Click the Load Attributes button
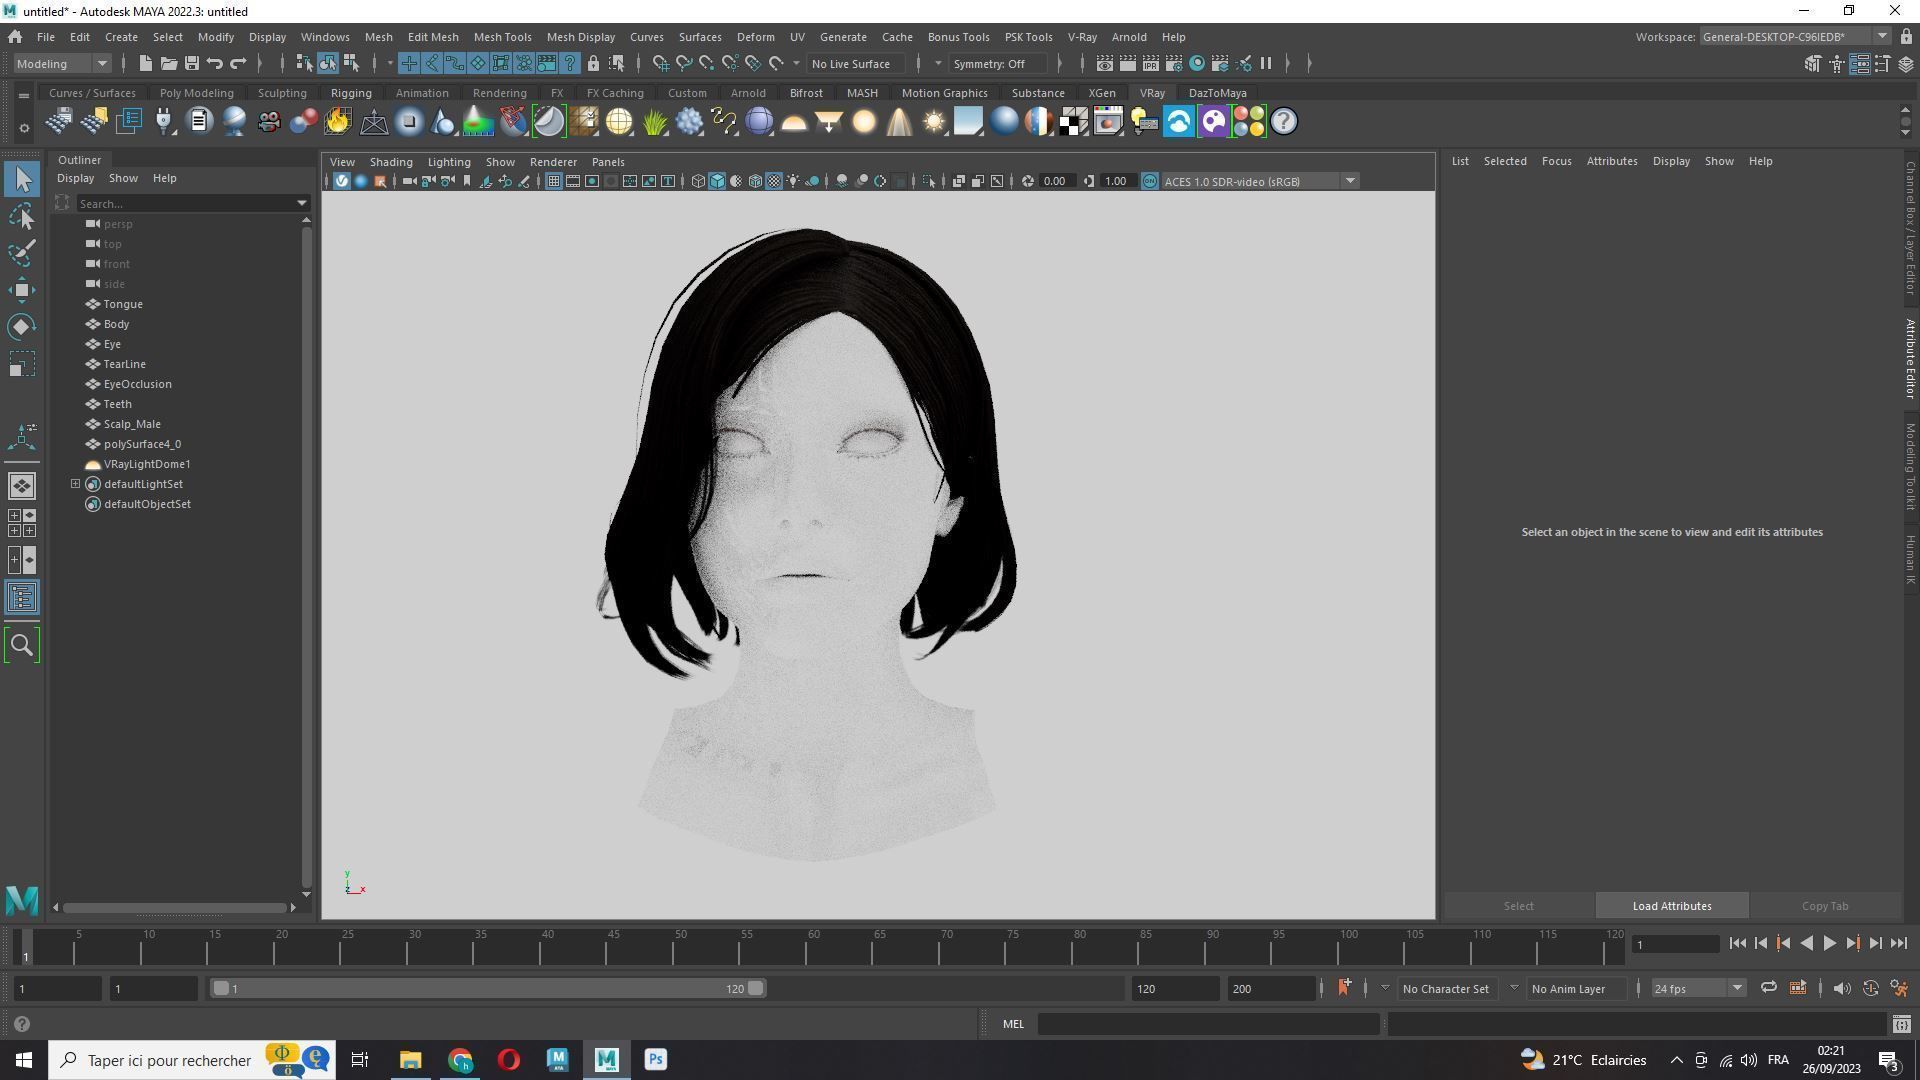This screenshot has height=1080, width=1920. point(1672,906)
